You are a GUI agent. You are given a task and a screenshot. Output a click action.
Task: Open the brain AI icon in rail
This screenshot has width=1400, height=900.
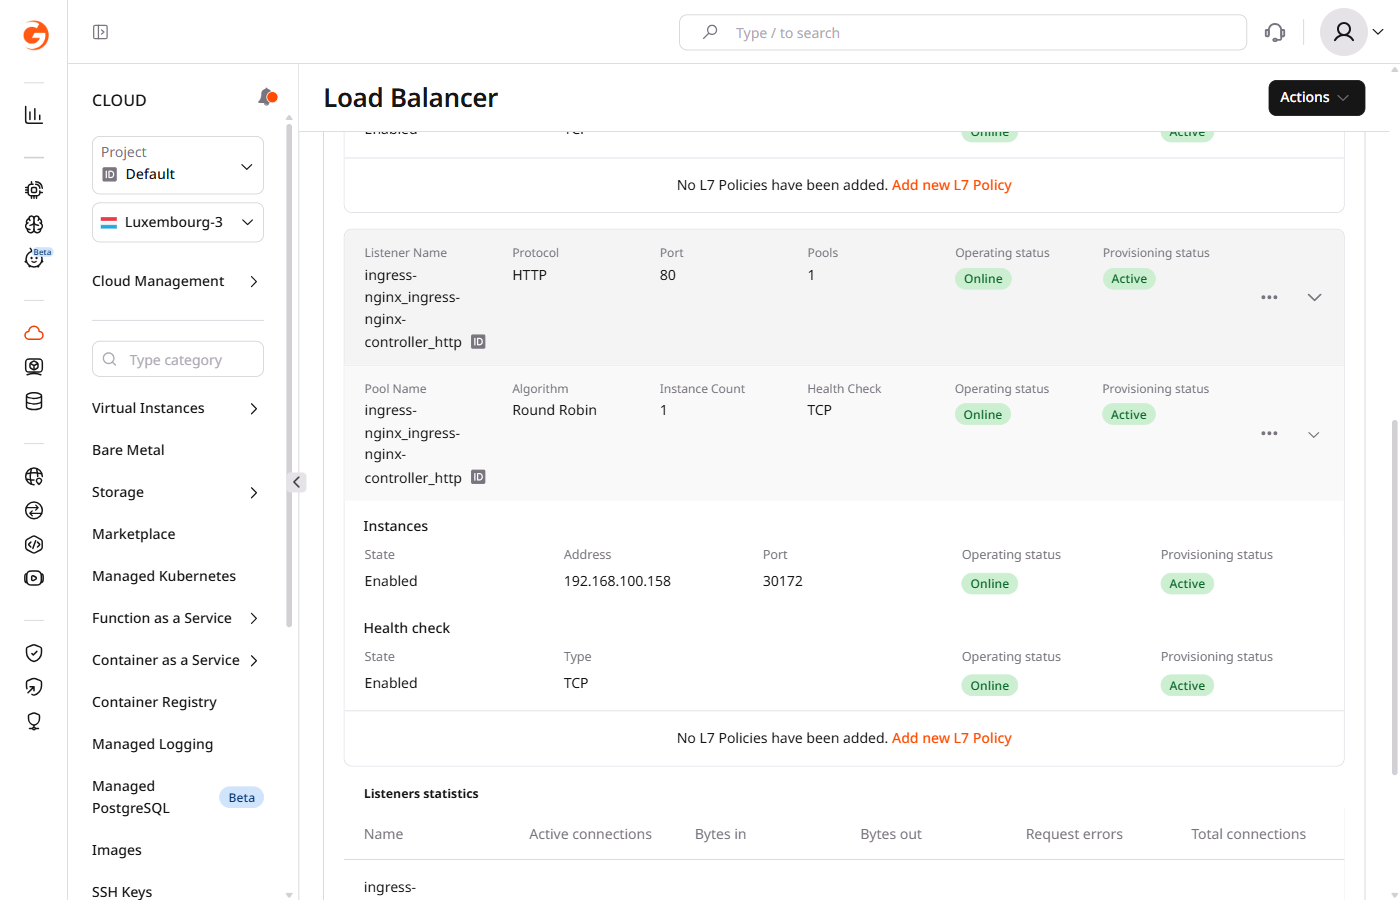pyautogui.click(x=34, y=224)
